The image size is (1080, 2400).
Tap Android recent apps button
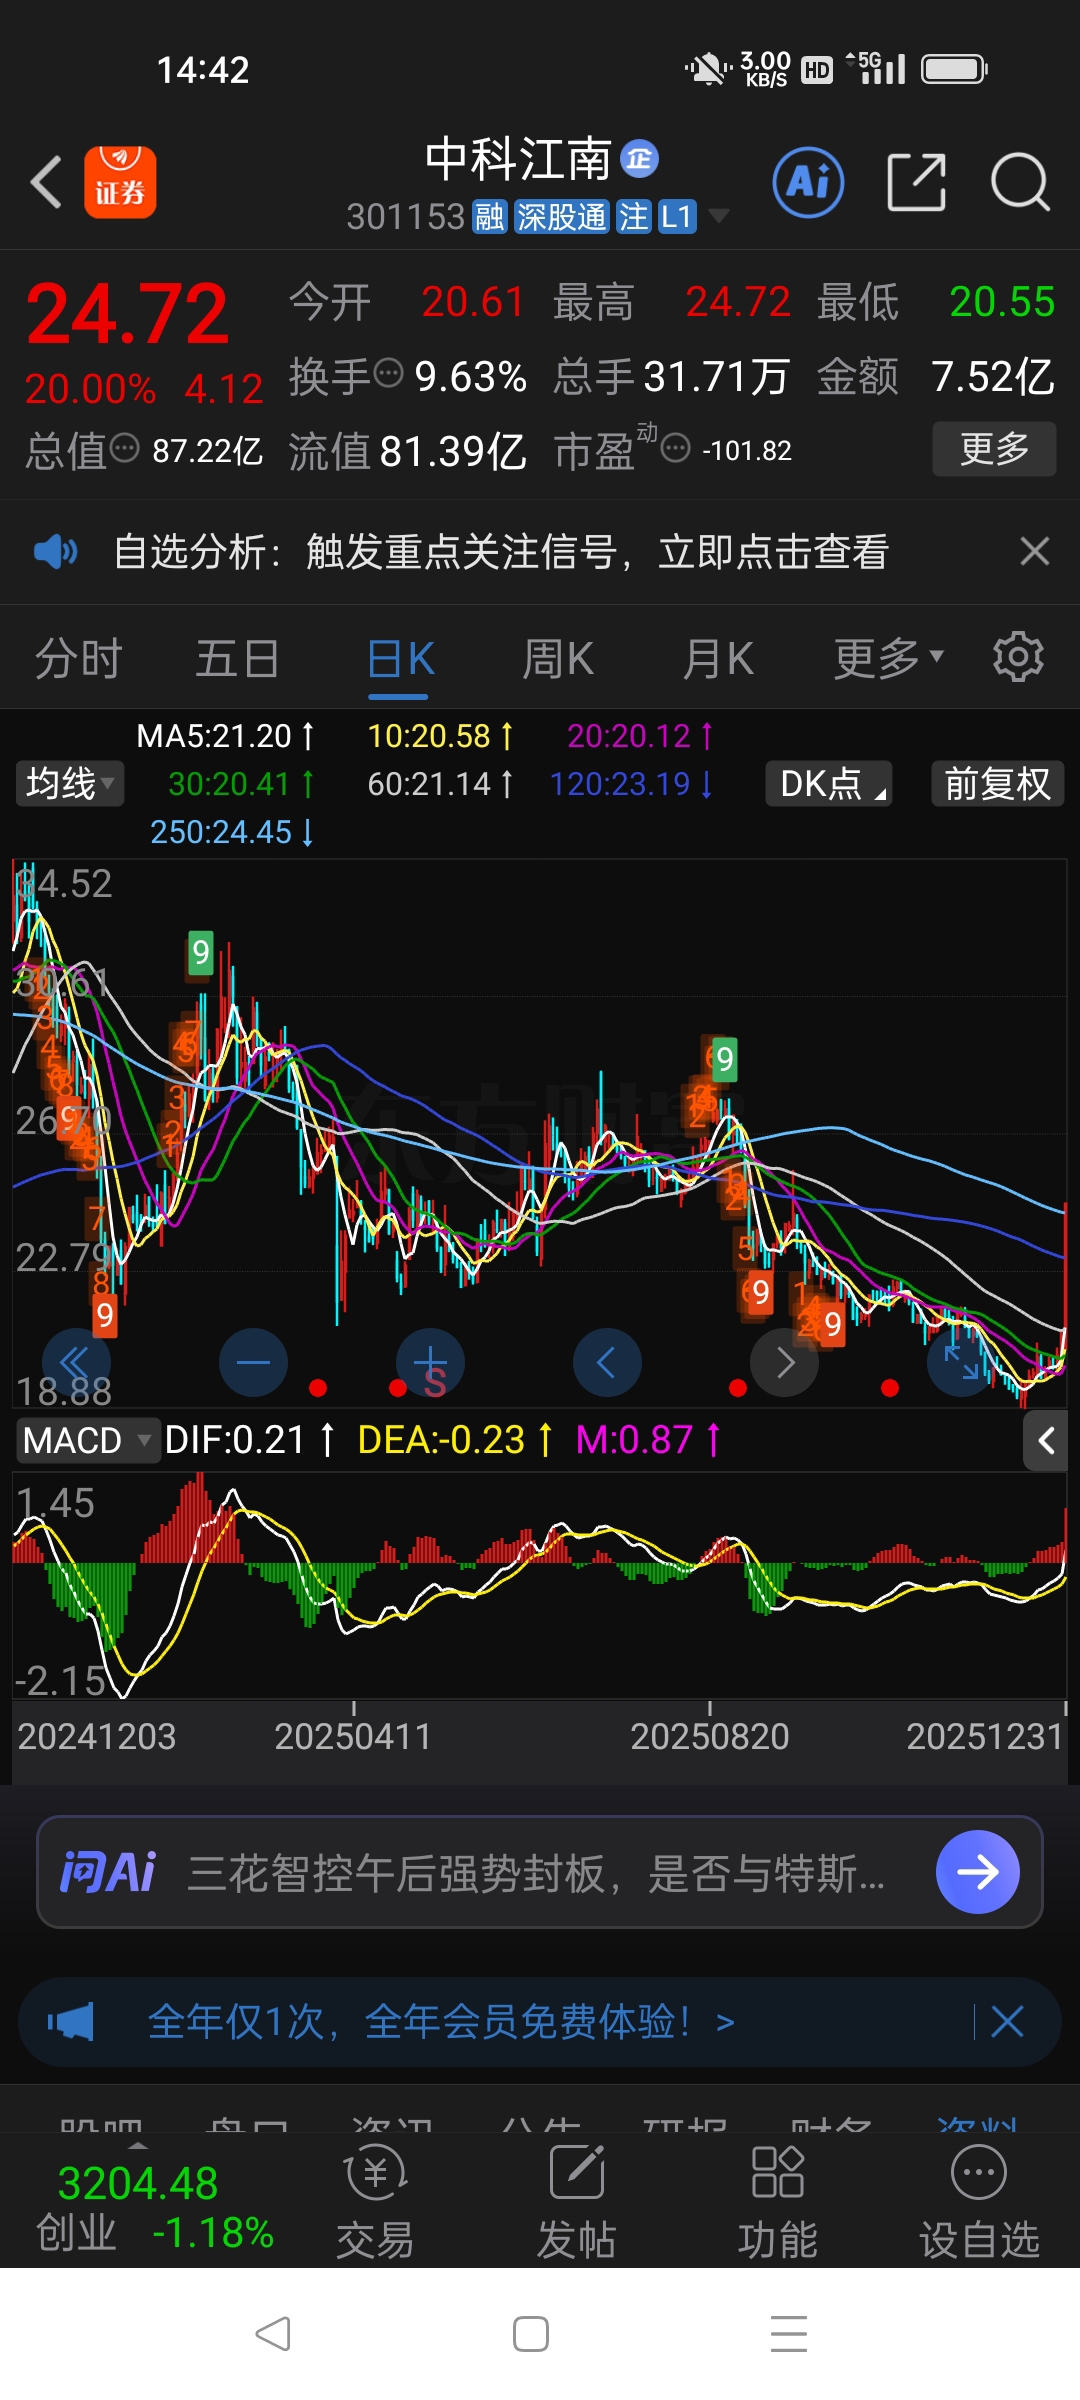pyautogui.click(x=789, y=2334)
